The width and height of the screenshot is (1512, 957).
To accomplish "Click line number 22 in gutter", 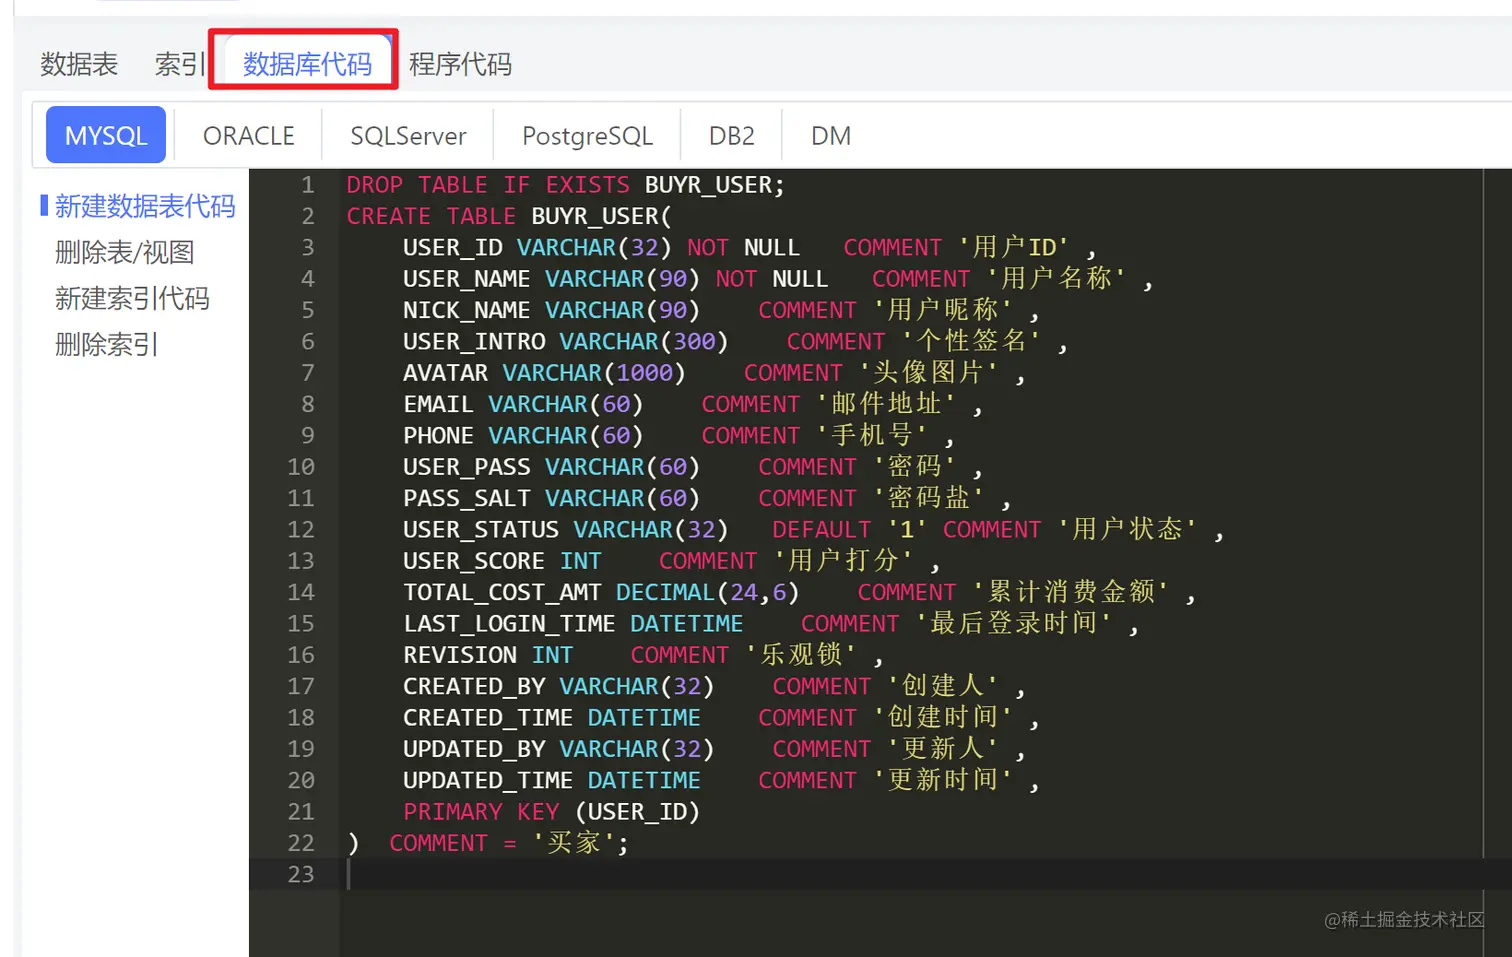I will [x=300, y=843].
